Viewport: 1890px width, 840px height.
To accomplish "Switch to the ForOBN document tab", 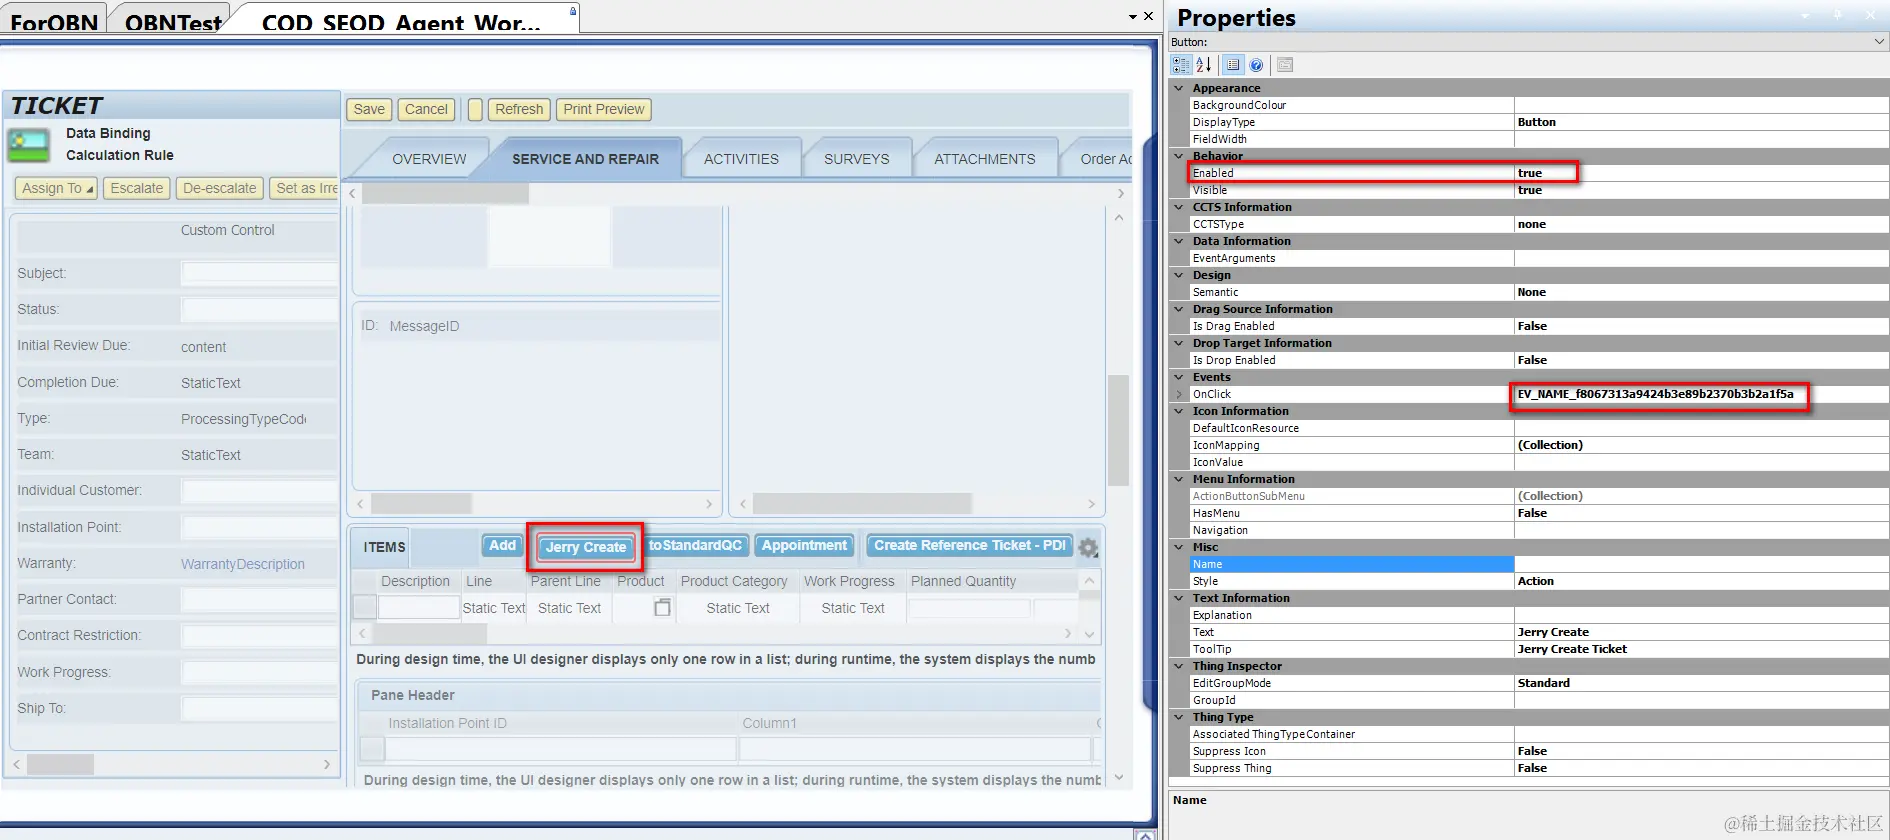I will [x=54, y=21].
